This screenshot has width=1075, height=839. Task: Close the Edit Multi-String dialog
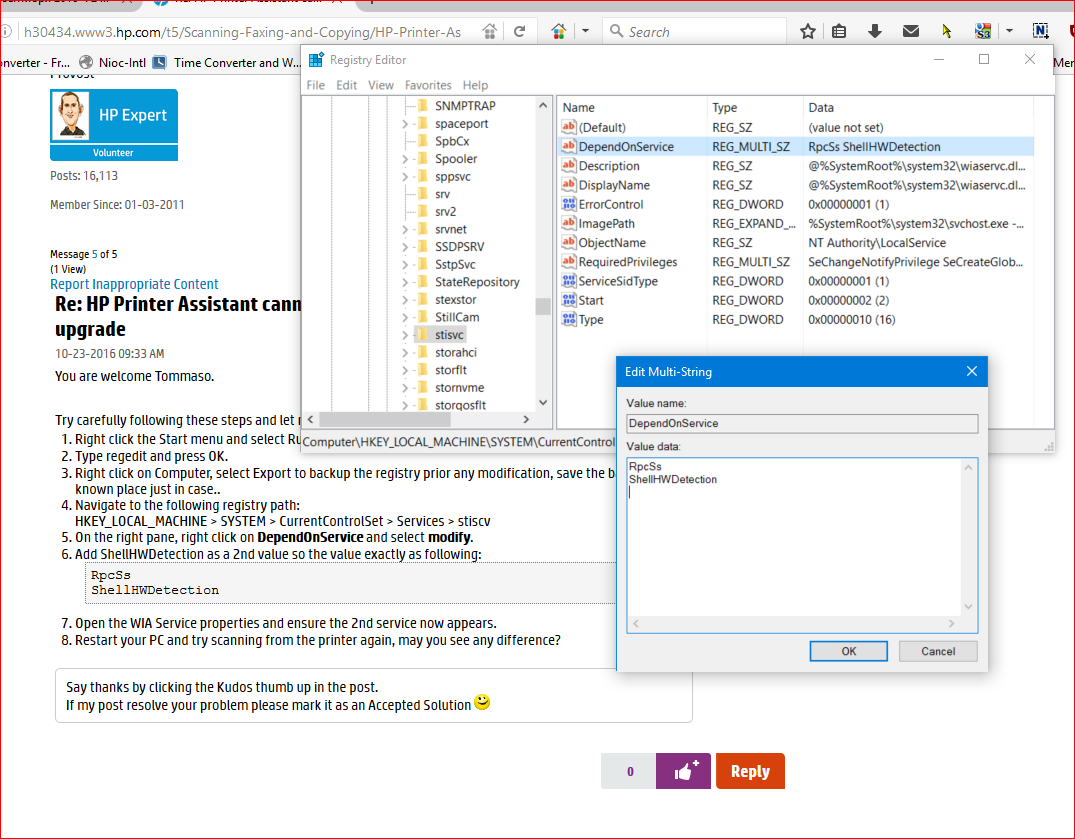point(971,372)
